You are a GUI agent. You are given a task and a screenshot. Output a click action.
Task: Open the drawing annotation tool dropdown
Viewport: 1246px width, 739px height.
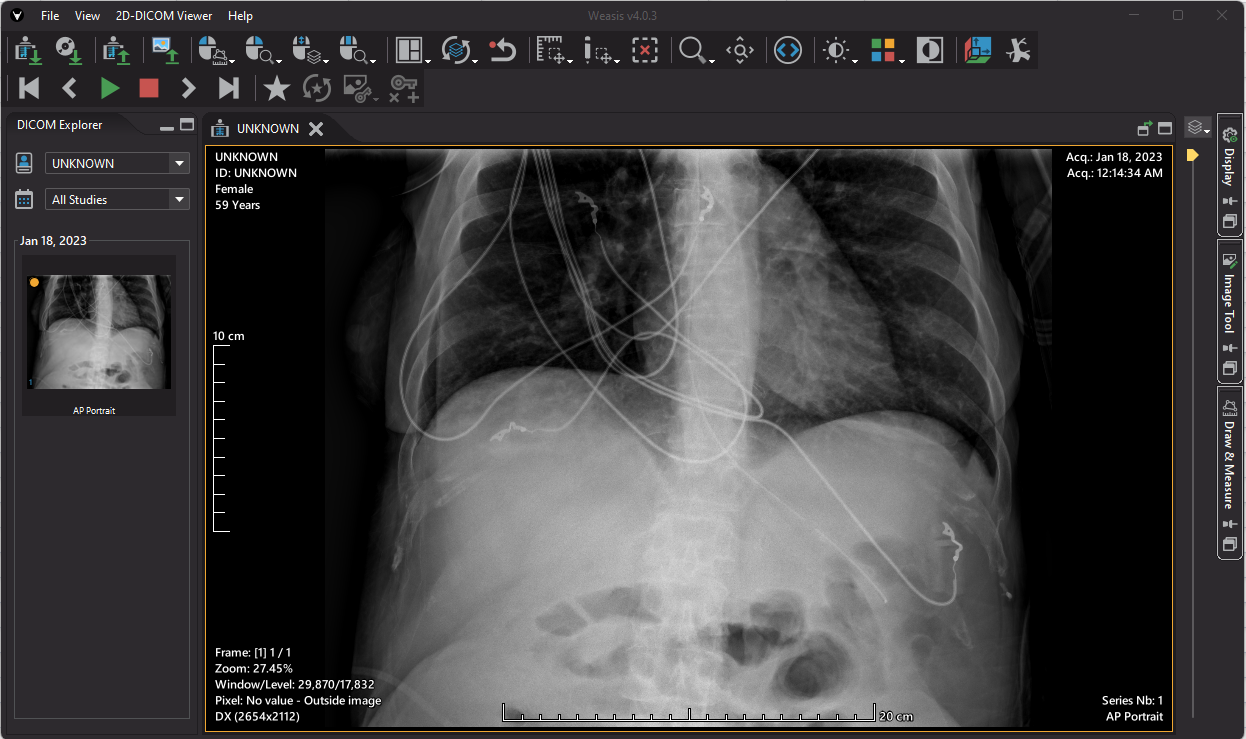pyautogui.click(x=602, y=50)
